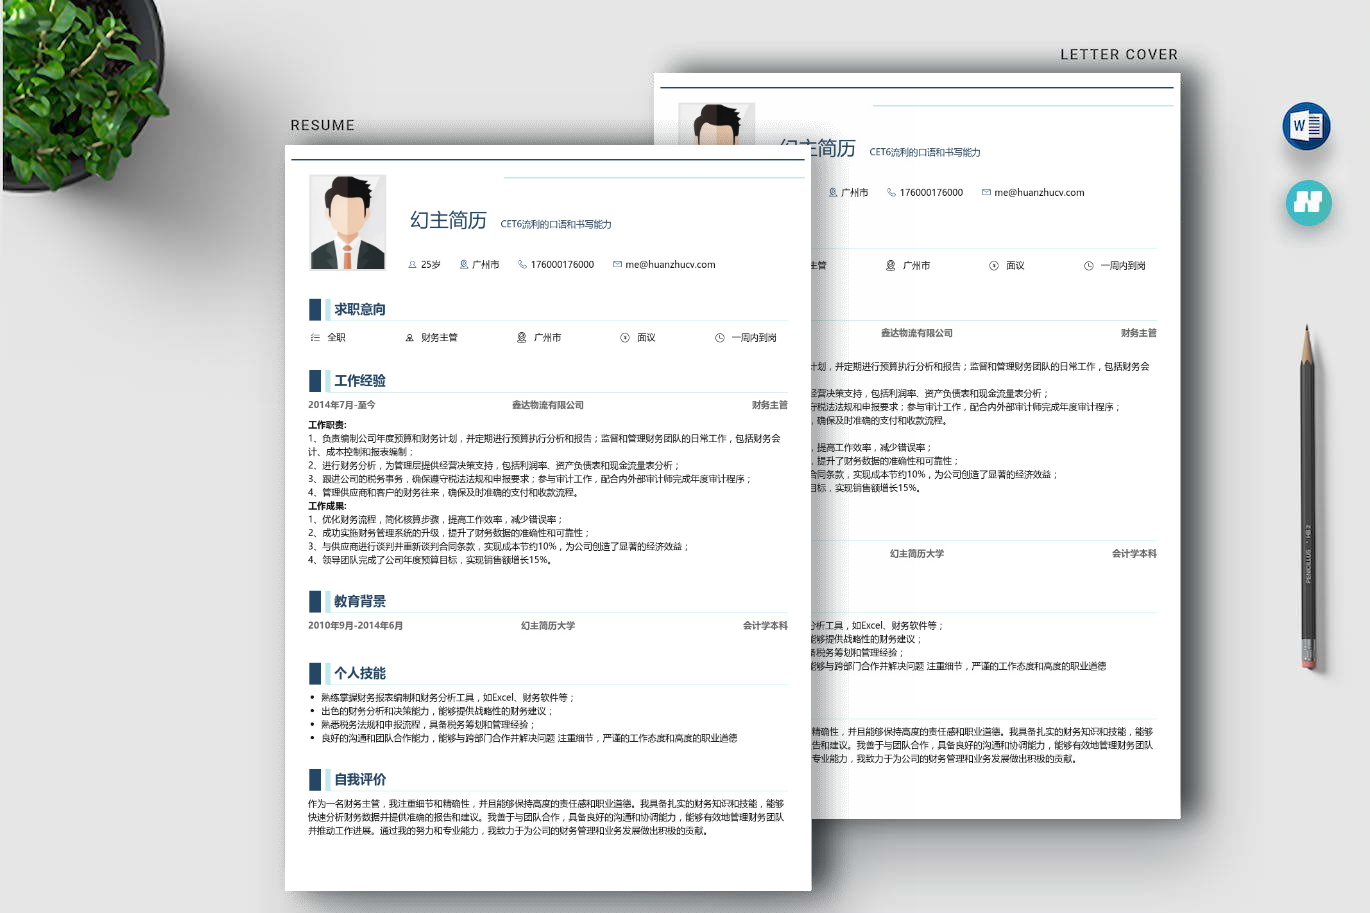Click the salary icon beside 面议 in 求职意向
This screenshot has width=1370, height=913.
pyautogui.click(x=625, y=338)
